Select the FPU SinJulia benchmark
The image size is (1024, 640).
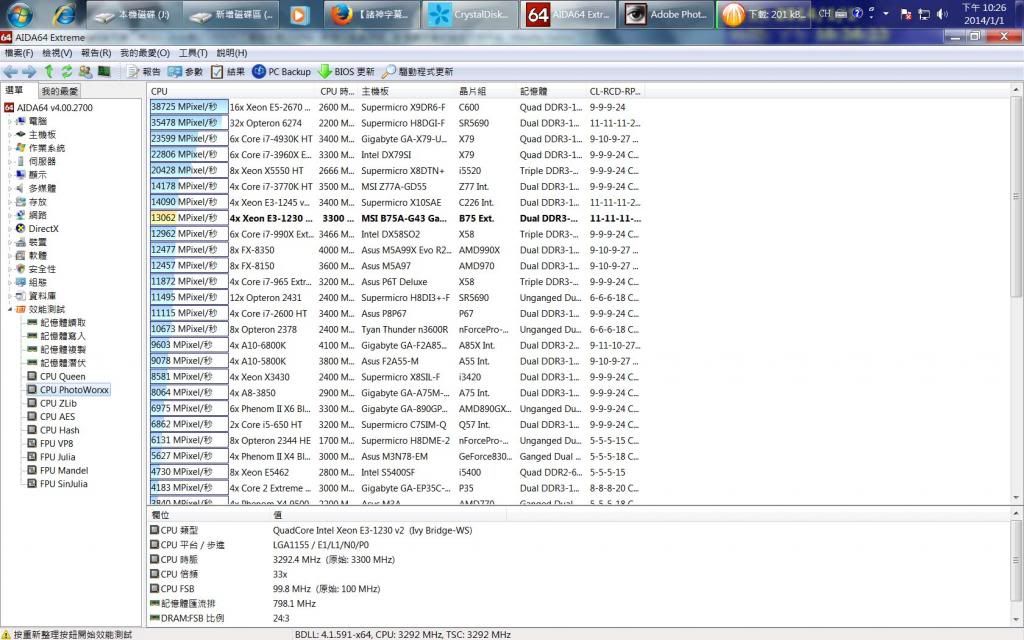[57, 484]
